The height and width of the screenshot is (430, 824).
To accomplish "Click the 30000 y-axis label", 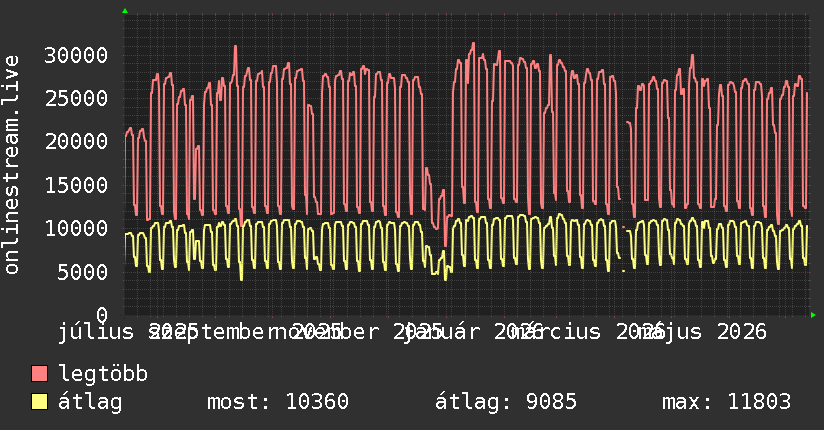I will (76, 55).
